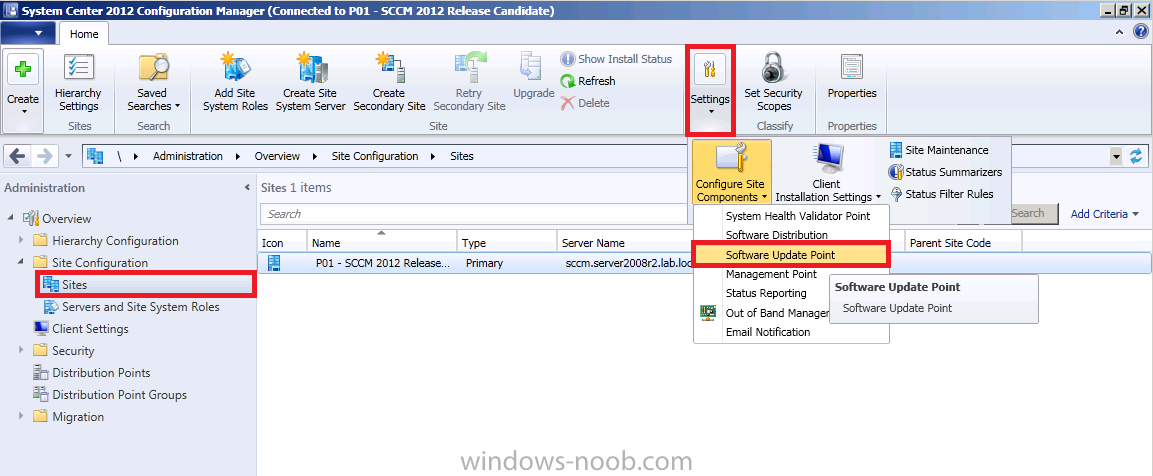
Task: Sort by Server Name column header
Action: point(625,243)
